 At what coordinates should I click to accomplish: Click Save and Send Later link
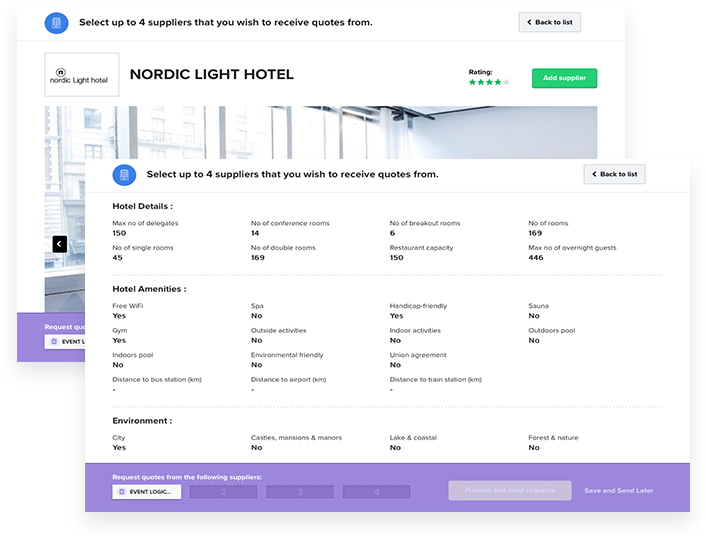[619, 490]
